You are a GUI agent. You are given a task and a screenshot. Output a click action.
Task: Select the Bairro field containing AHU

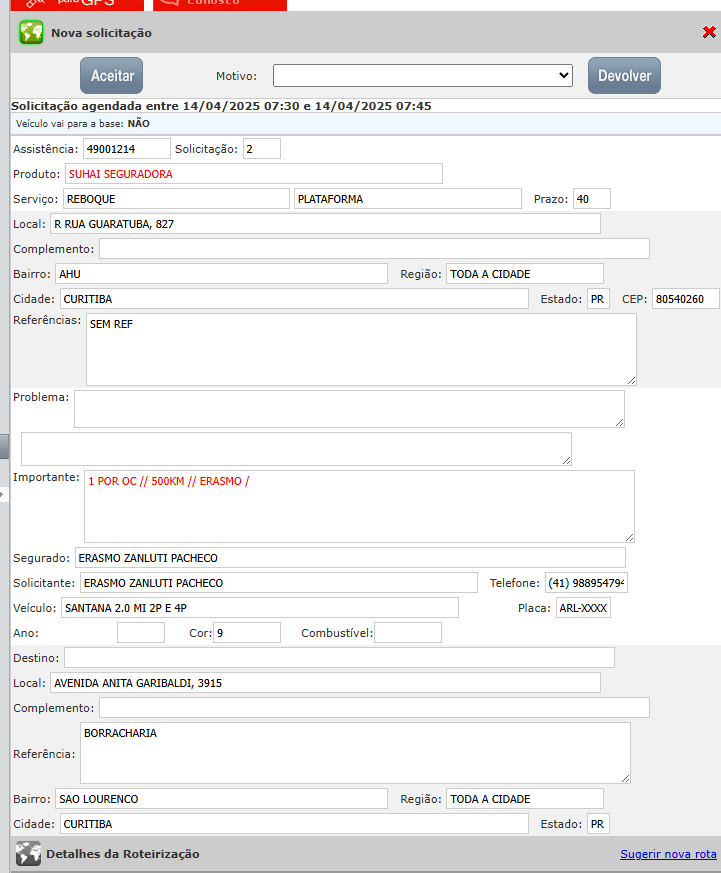(220, 274)
